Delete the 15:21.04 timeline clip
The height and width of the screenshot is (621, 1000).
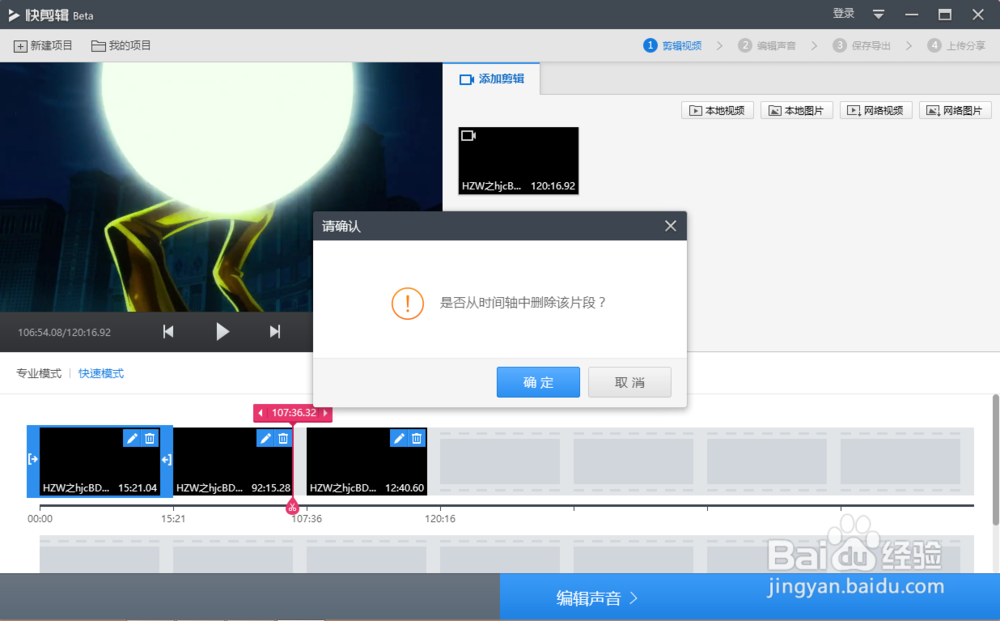pos(150,438)
